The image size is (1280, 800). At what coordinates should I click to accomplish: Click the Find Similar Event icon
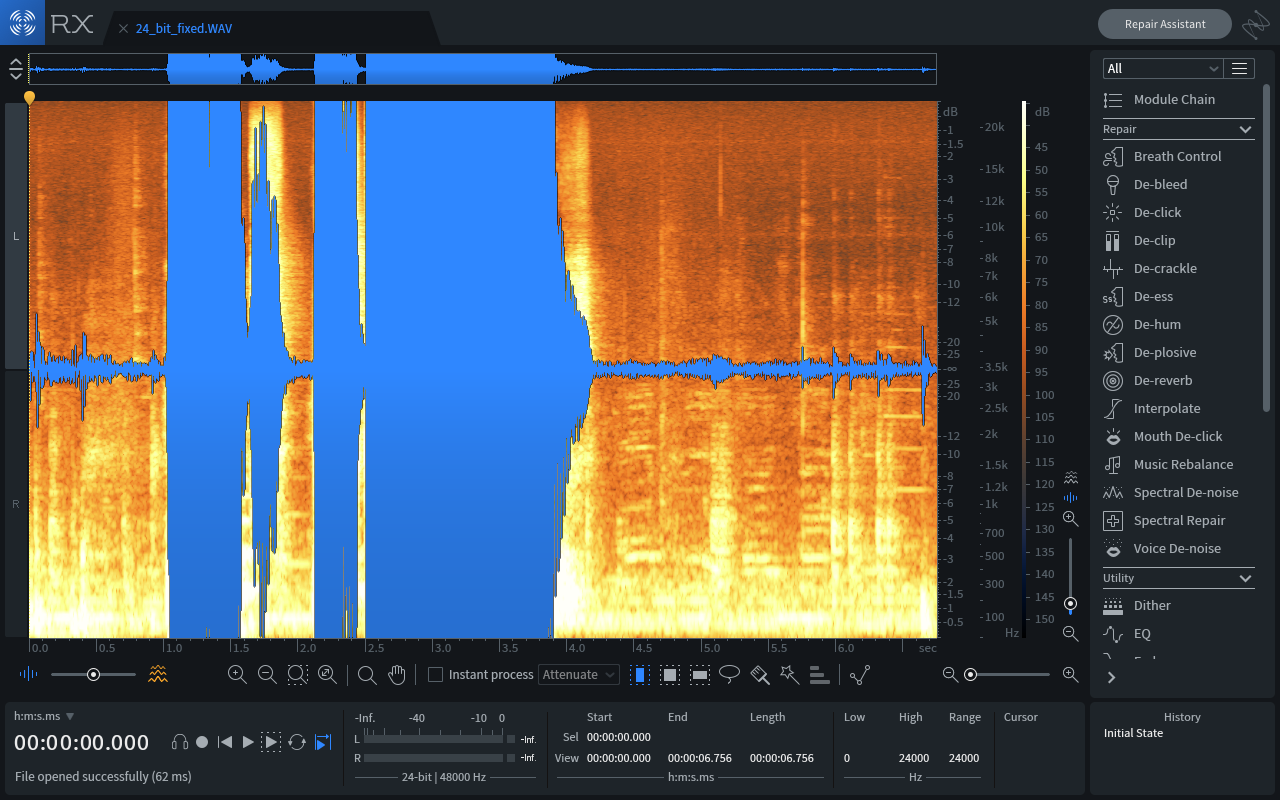click(x=860, y=675)
